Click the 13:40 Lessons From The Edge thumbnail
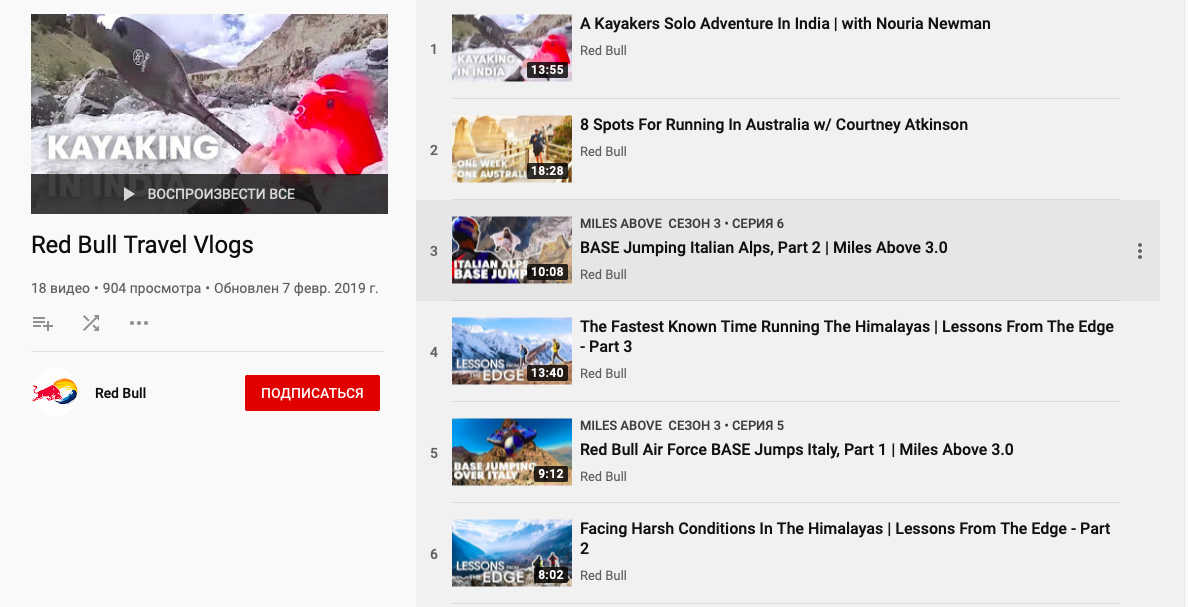The image size is (1188, 607). 512,351
